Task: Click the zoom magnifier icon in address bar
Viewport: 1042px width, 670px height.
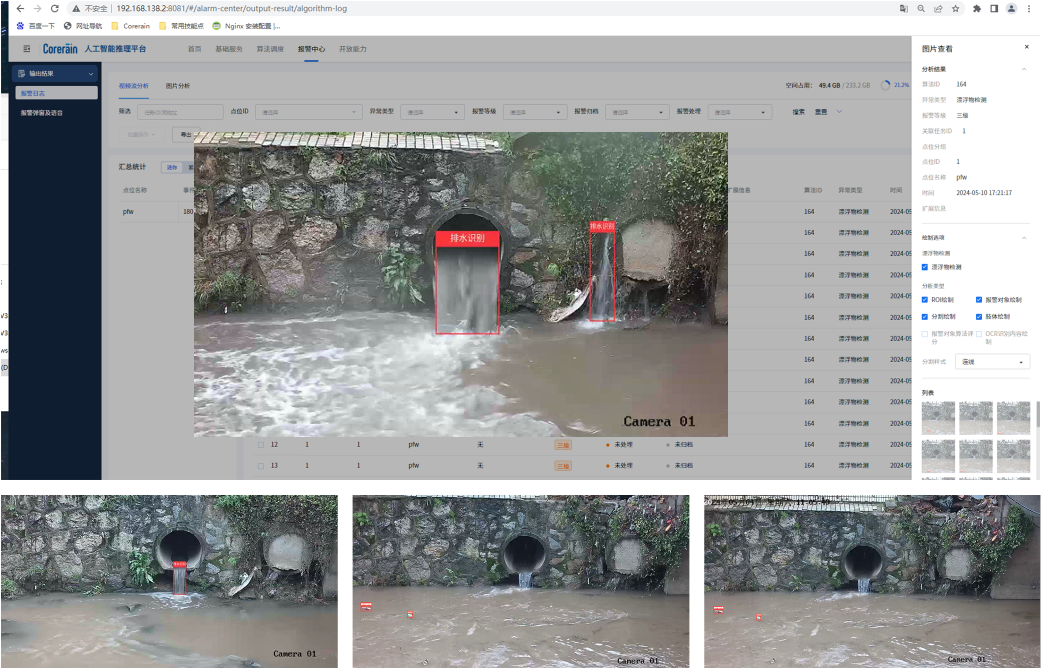Action: [921, 8]
